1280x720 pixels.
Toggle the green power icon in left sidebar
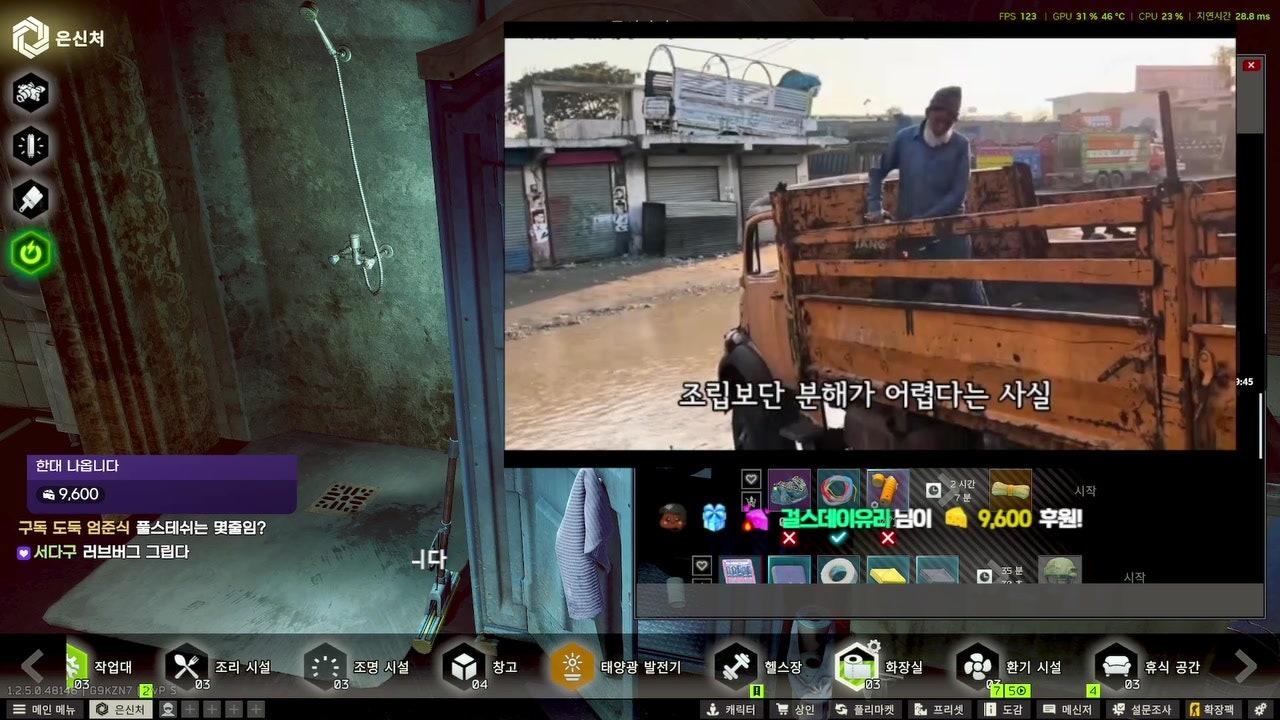click(x=31, y=253)
